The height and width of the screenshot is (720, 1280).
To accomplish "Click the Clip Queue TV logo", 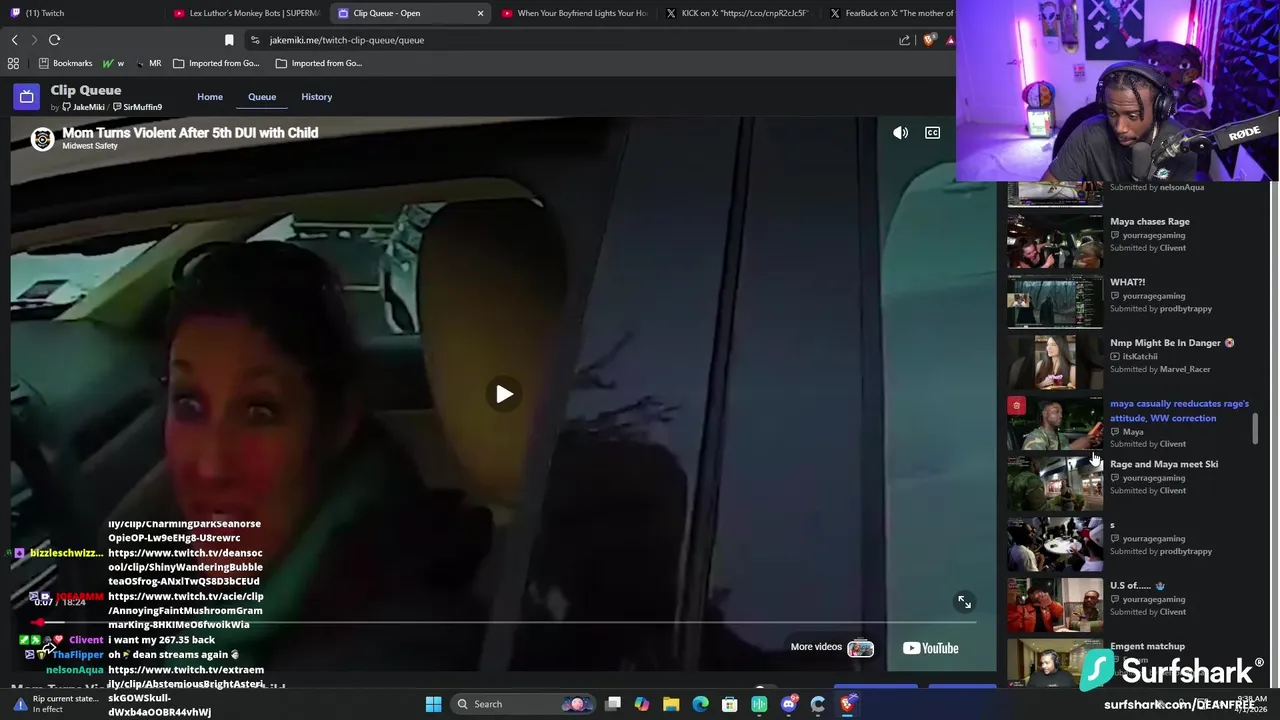I will [27, 97].
